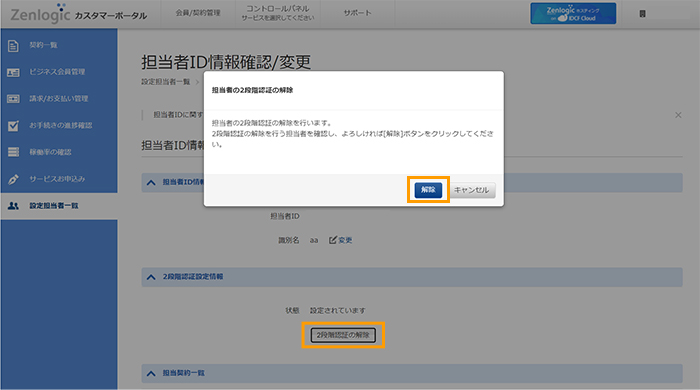Click the 識別名 value aa
700x390 pixels.
314,241
